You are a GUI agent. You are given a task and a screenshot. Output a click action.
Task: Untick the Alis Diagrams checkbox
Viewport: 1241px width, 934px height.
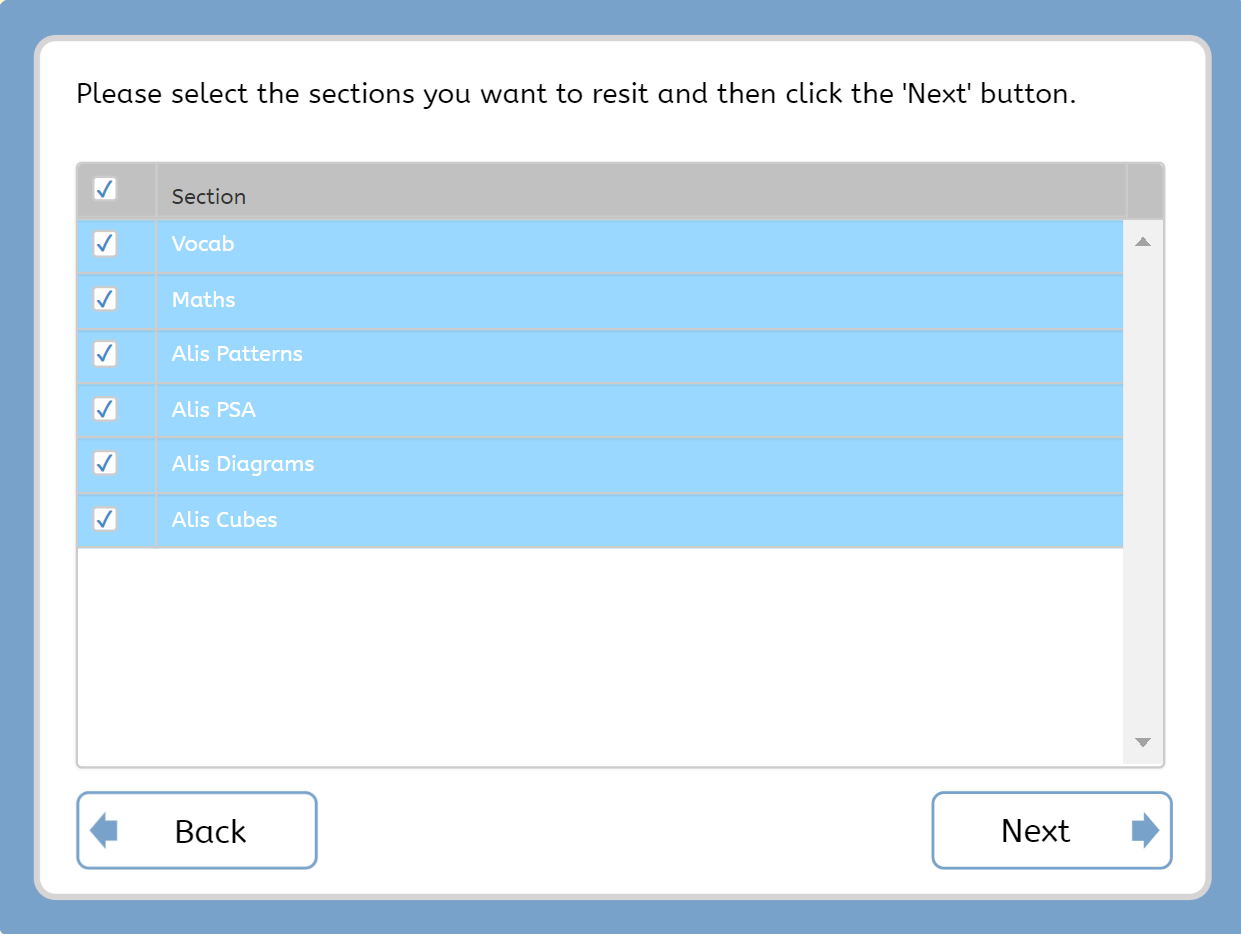click(x=105, y=463)
